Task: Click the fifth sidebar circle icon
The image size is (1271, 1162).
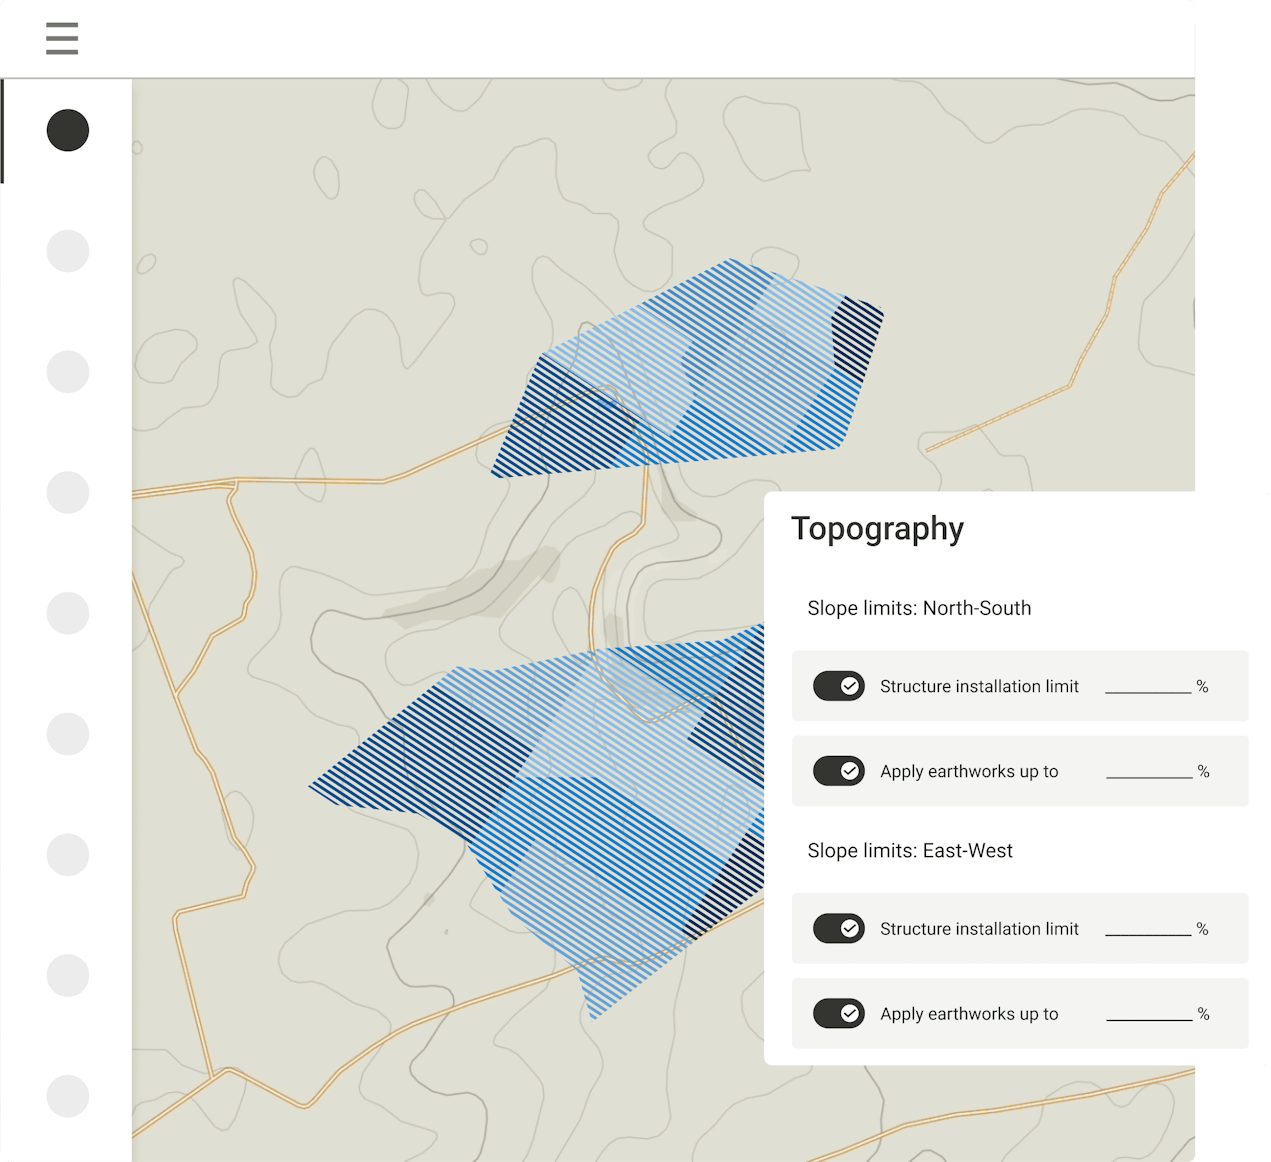Action: point(68,613)
